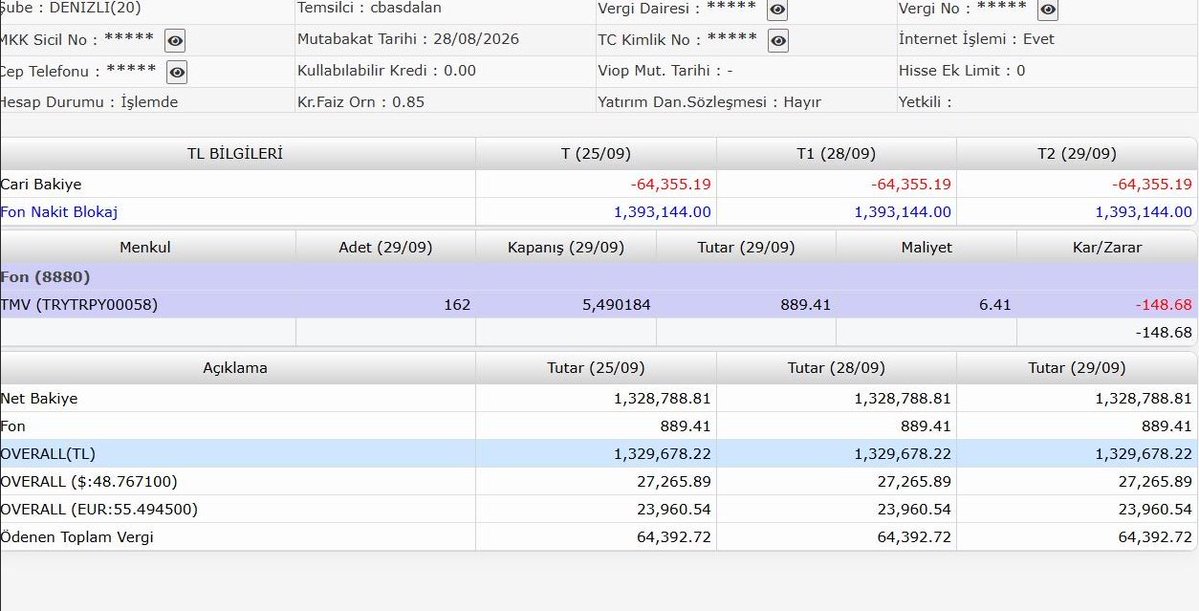Click the T1 (28/09) column header
This screenshot has height=611, width=1199.
pyautogui.click(x=837, y=154)
